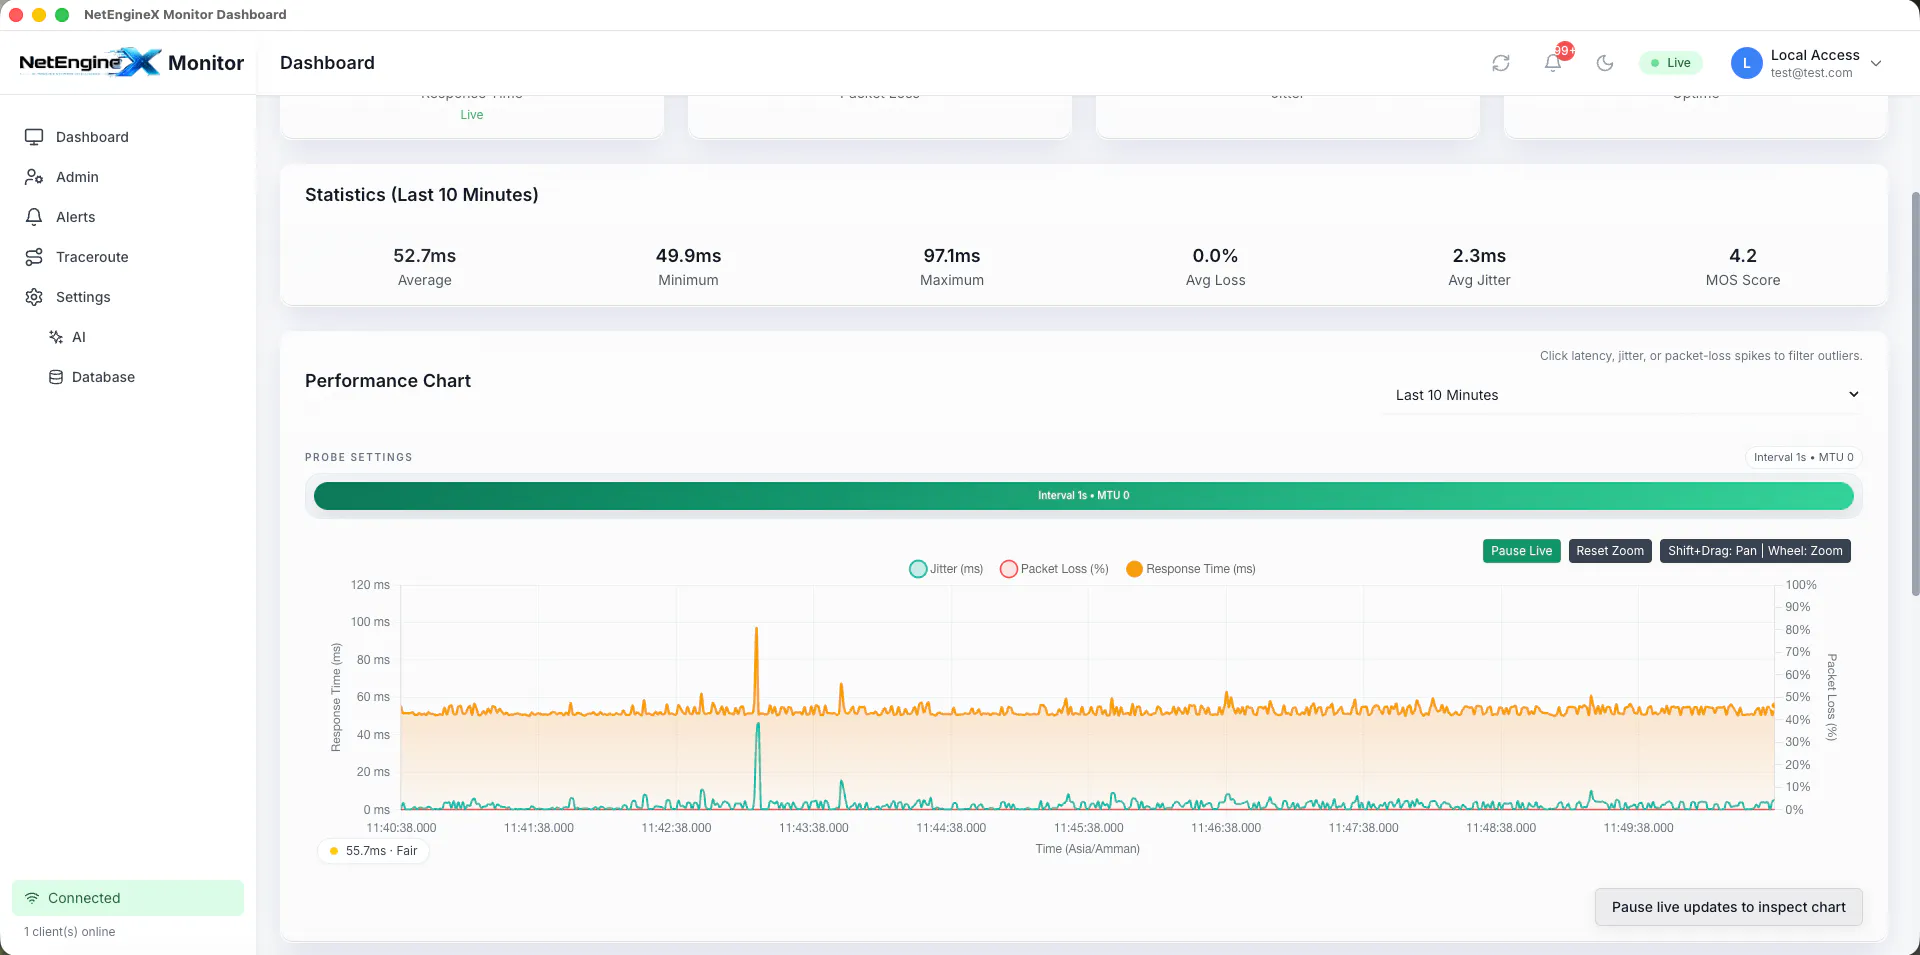This screenshot has height=955, width=1920.
Task: Click the Settings gear icon
Action: click(34, 297)
